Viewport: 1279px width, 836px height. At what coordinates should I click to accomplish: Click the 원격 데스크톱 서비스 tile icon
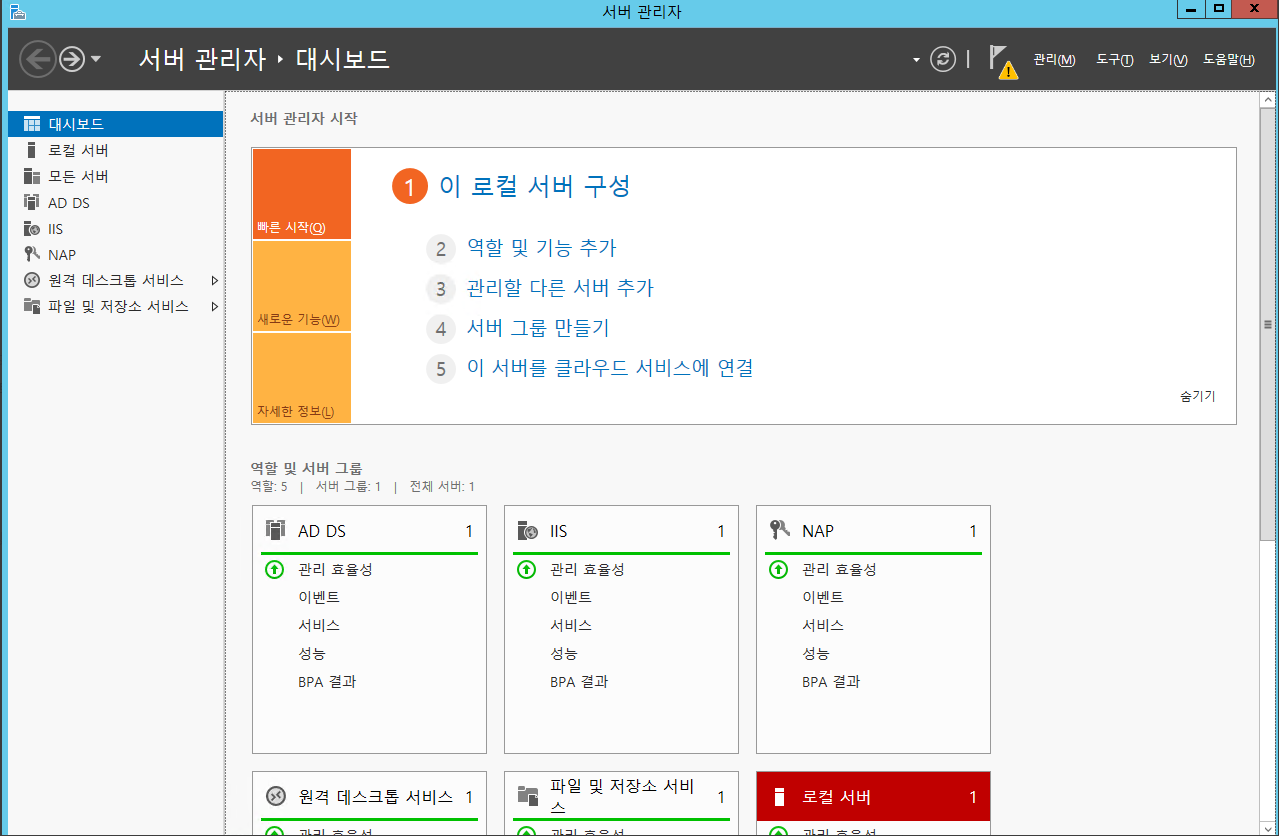(275, 797)
